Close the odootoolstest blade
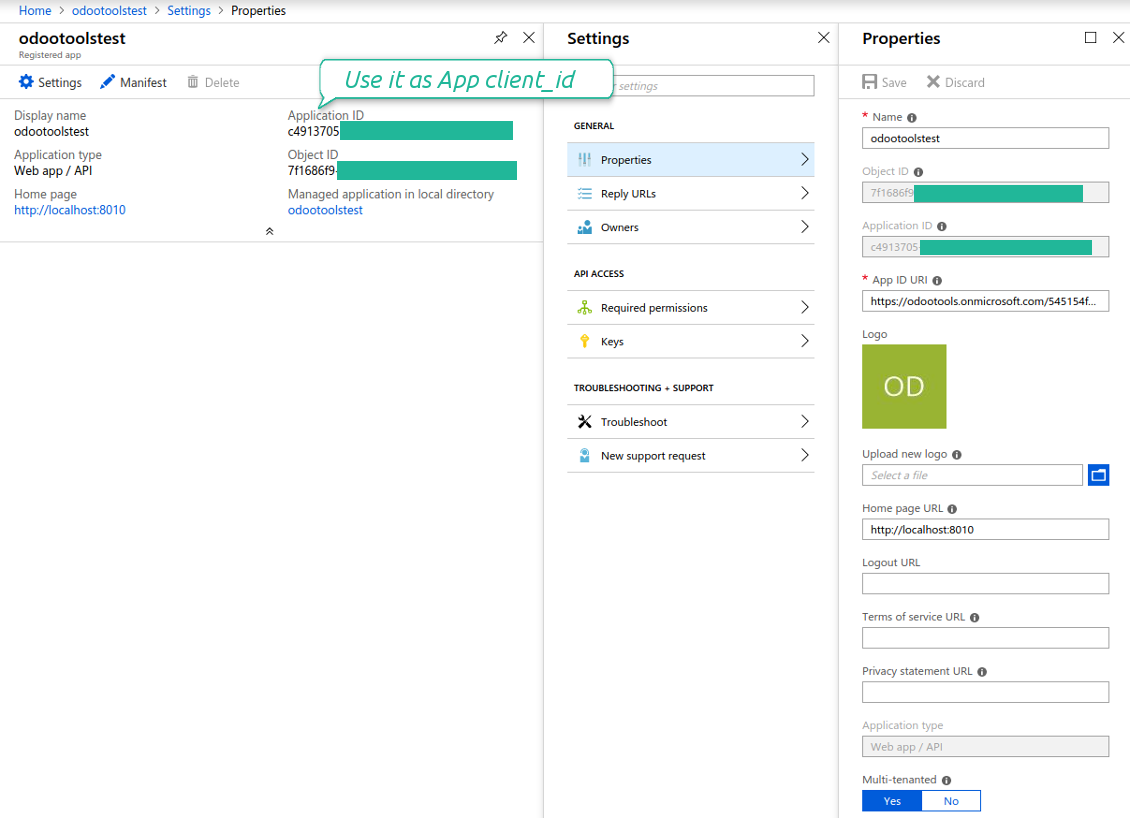The width and height of the screenshot is (1130, 818). [x=529, y=37]
